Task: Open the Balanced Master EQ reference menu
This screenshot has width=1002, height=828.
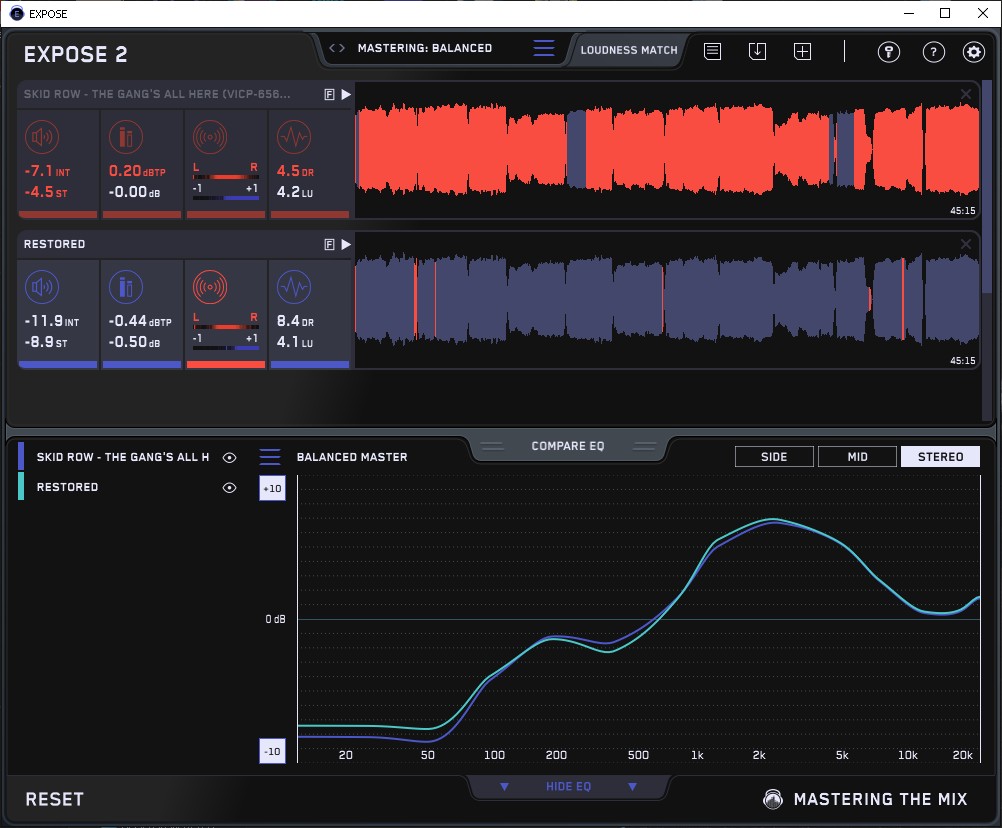Action: click(x=270, y=457)
